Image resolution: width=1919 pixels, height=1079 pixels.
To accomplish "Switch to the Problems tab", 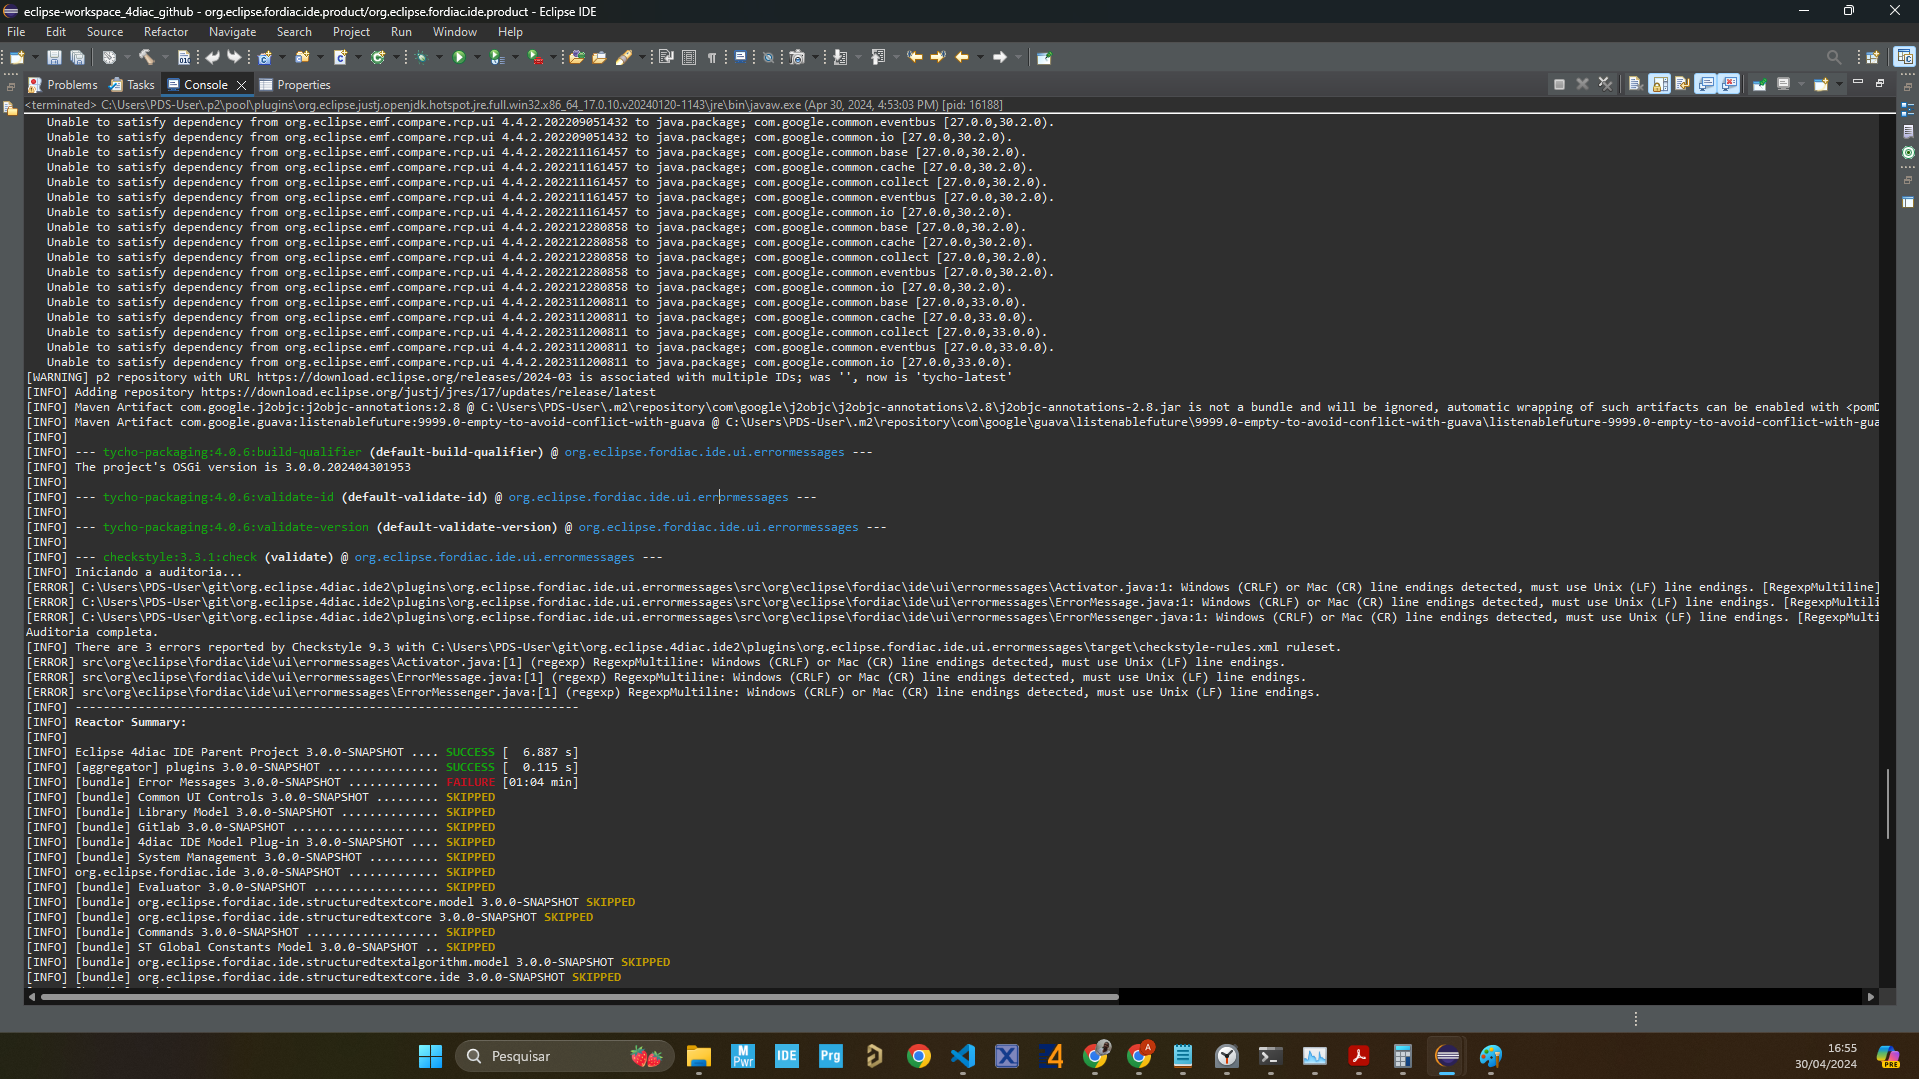I will click(63, 85).
